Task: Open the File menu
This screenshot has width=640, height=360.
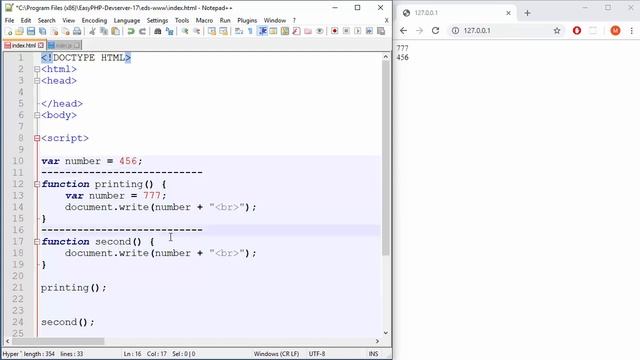Action: 9,20
